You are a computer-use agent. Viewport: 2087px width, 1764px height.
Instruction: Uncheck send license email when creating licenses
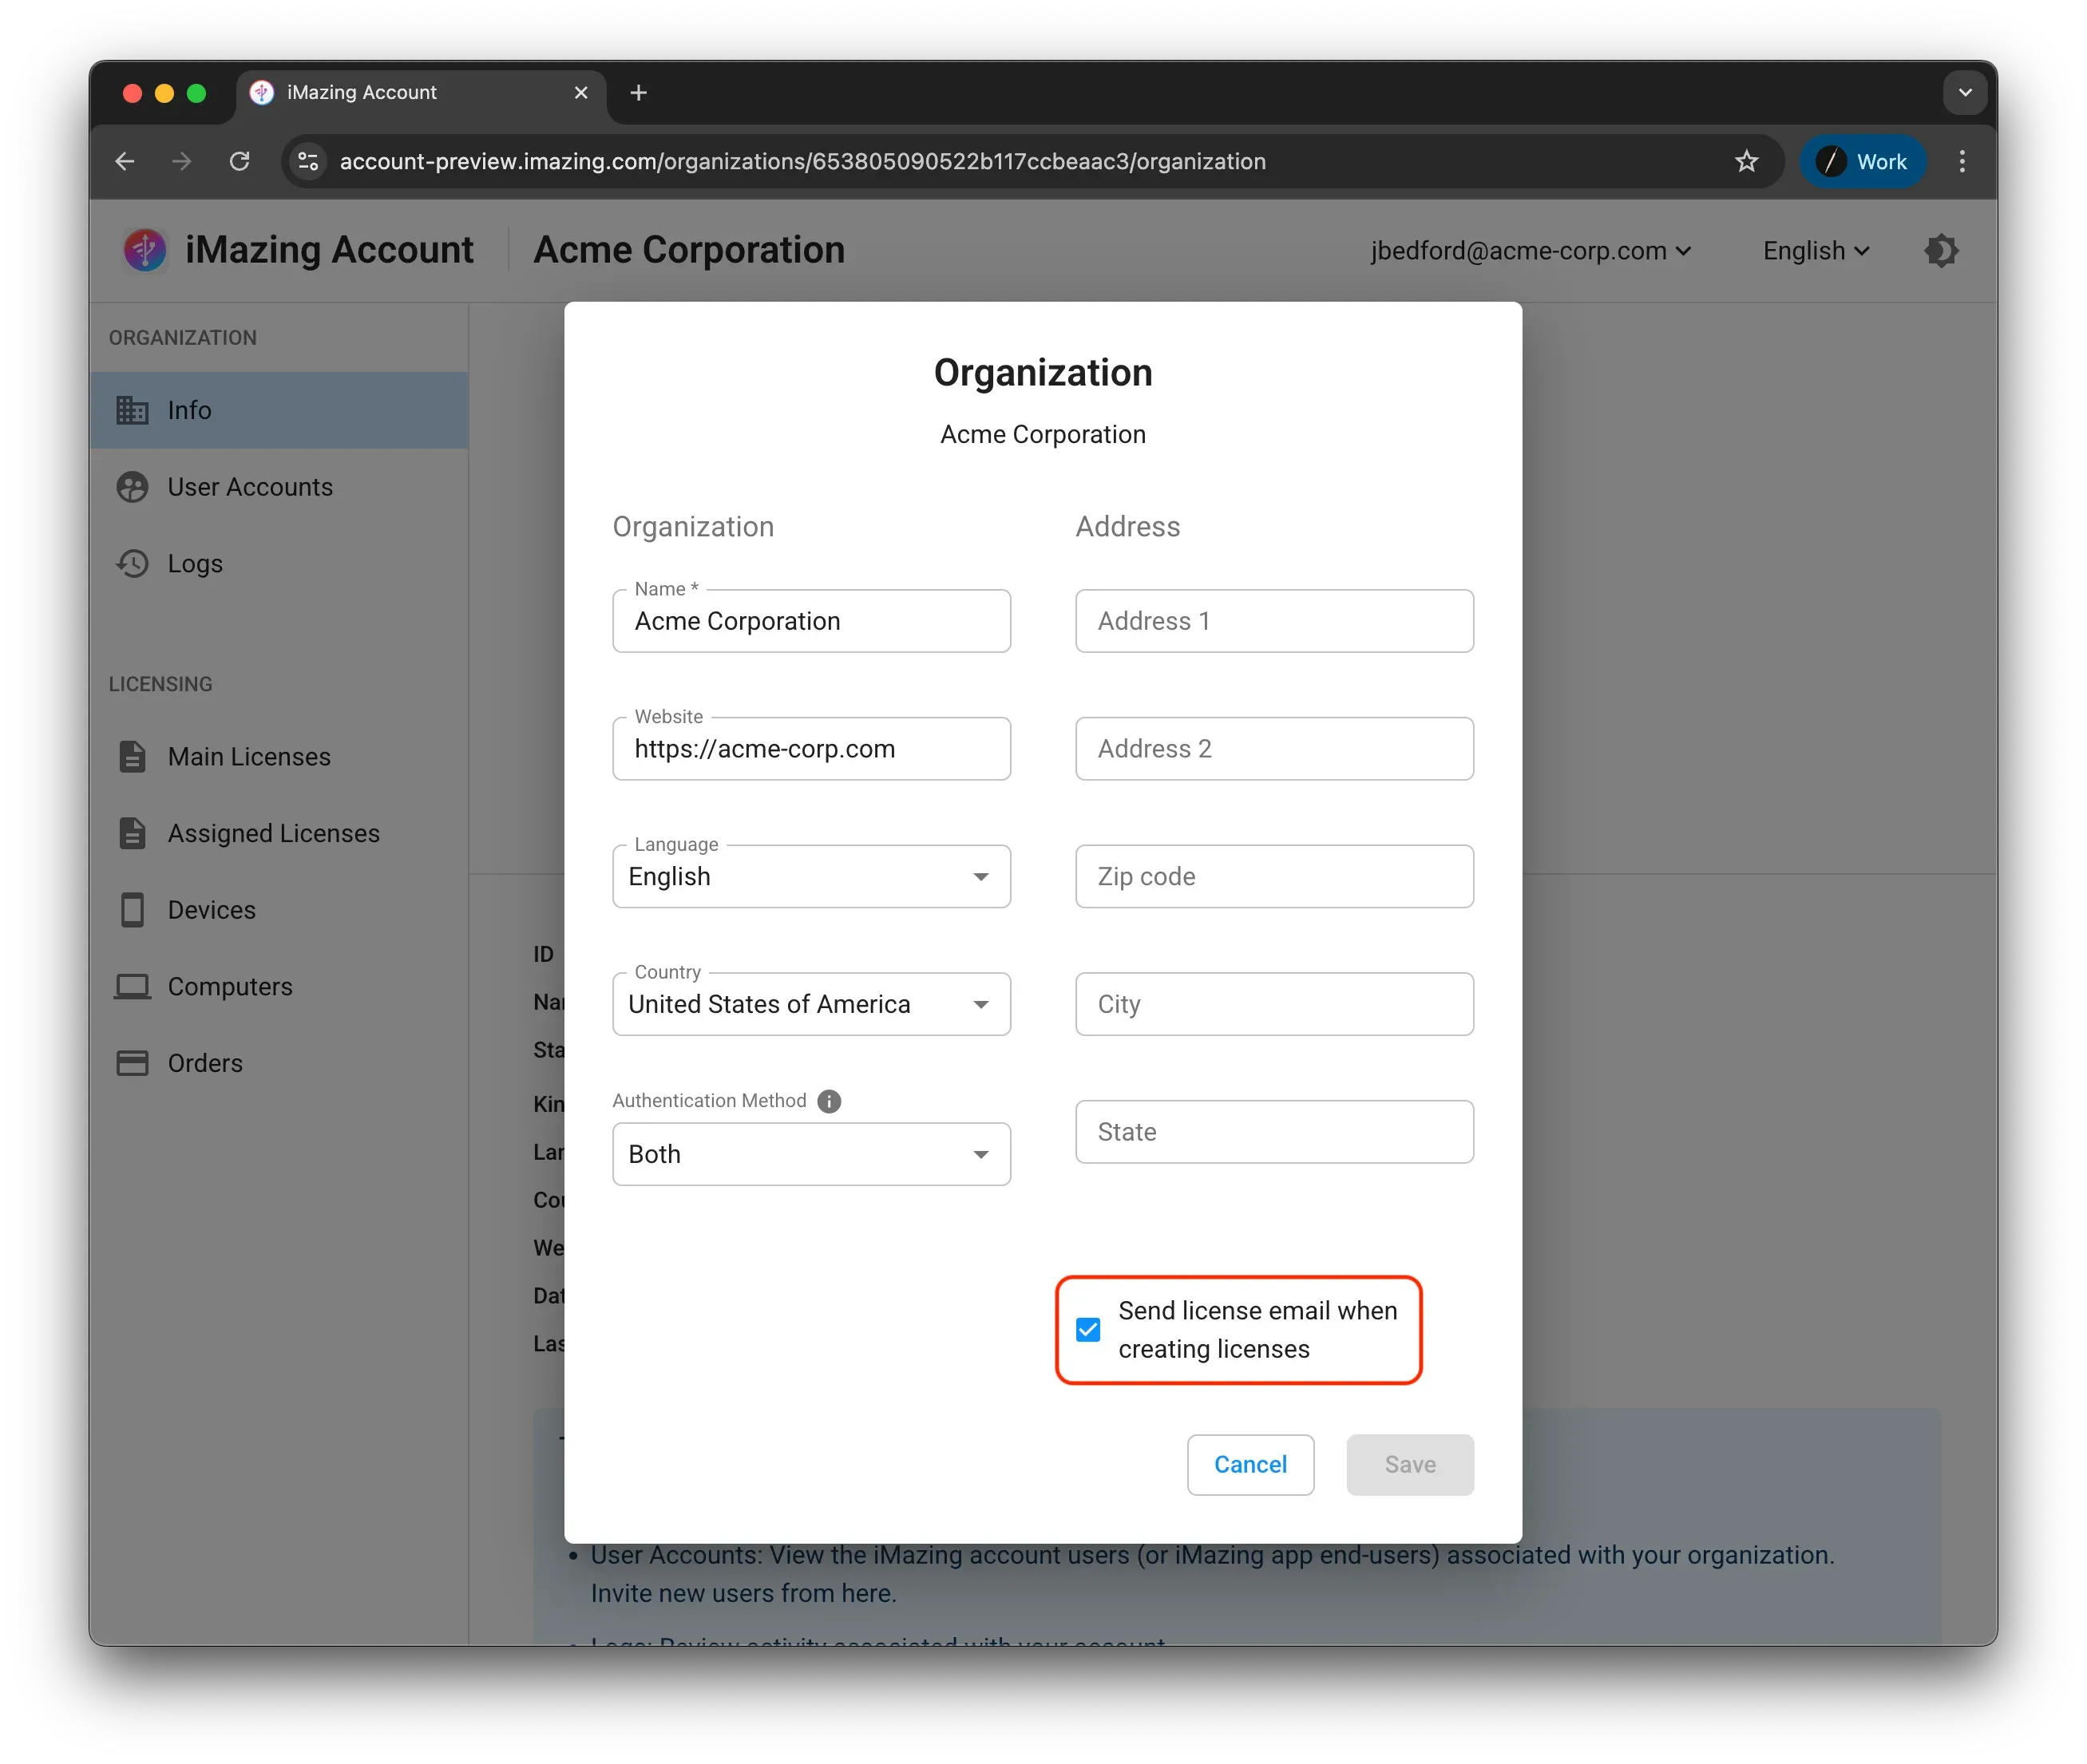click(x=1088, y=1330)
